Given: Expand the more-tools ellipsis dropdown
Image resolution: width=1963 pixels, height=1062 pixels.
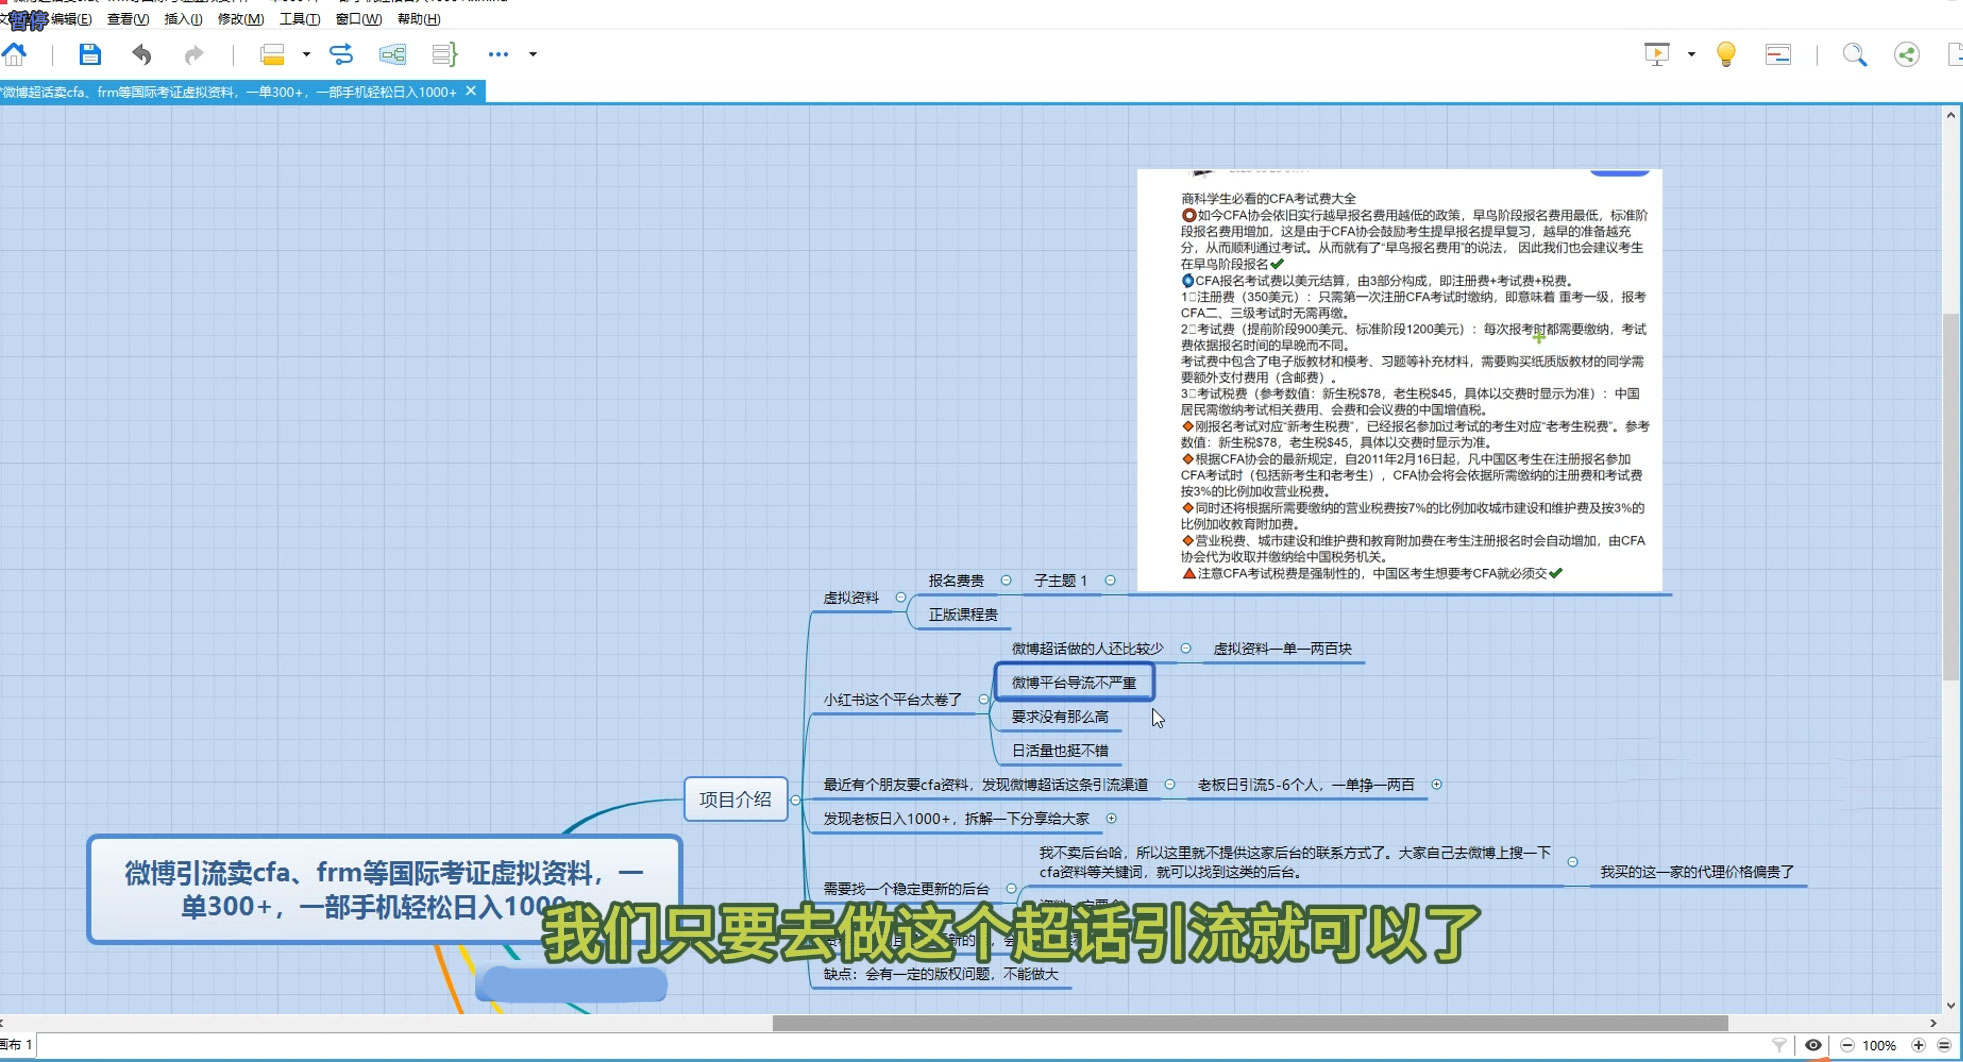Looking at the screenshot, I should pos(499,54).
